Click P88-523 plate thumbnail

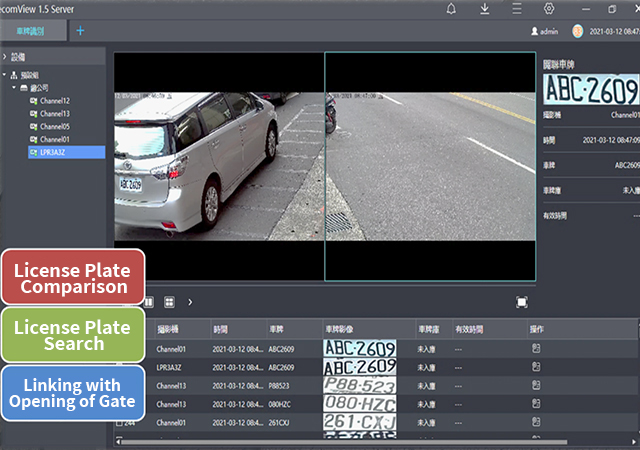[360, 385]
